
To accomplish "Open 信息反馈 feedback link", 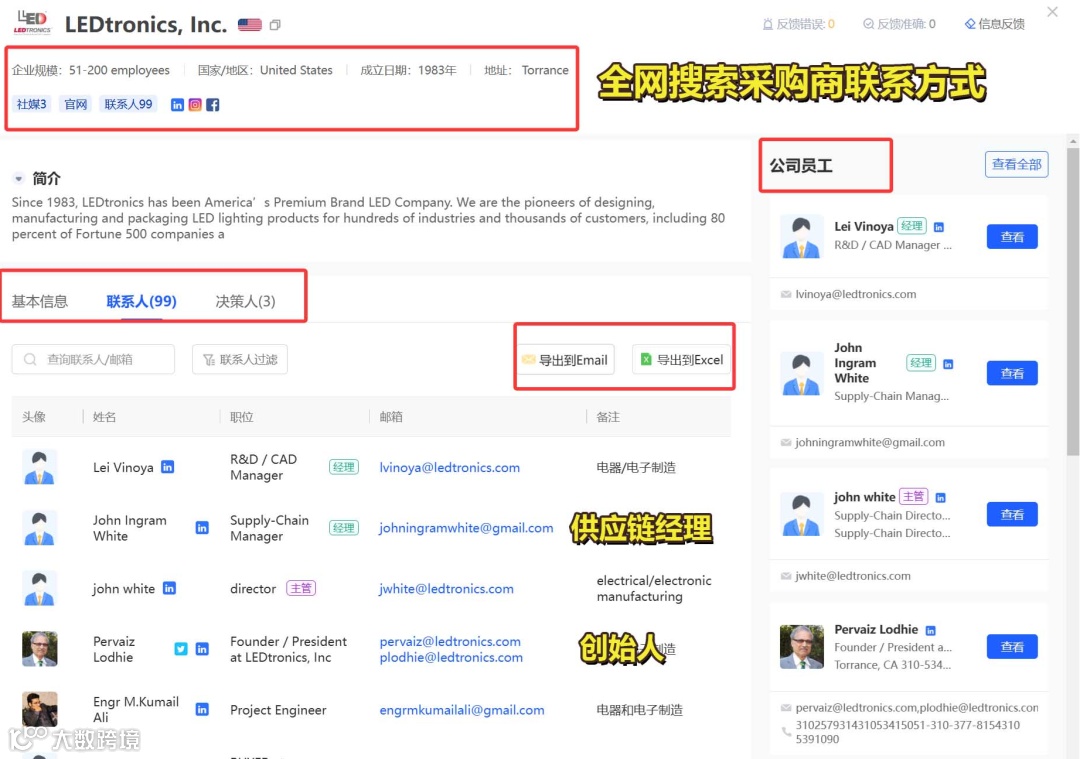I will click(994, 24).
